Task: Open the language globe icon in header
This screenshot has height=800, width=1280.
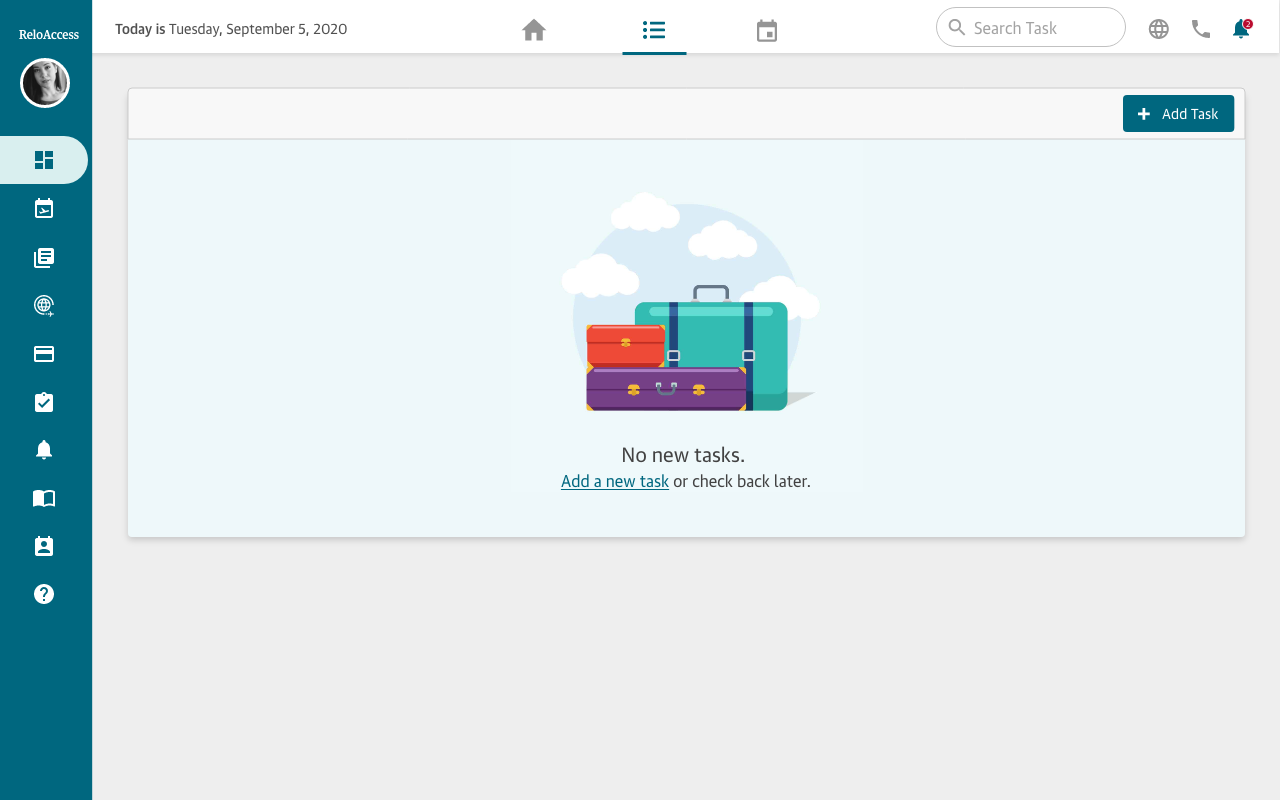Action: 1159,29
